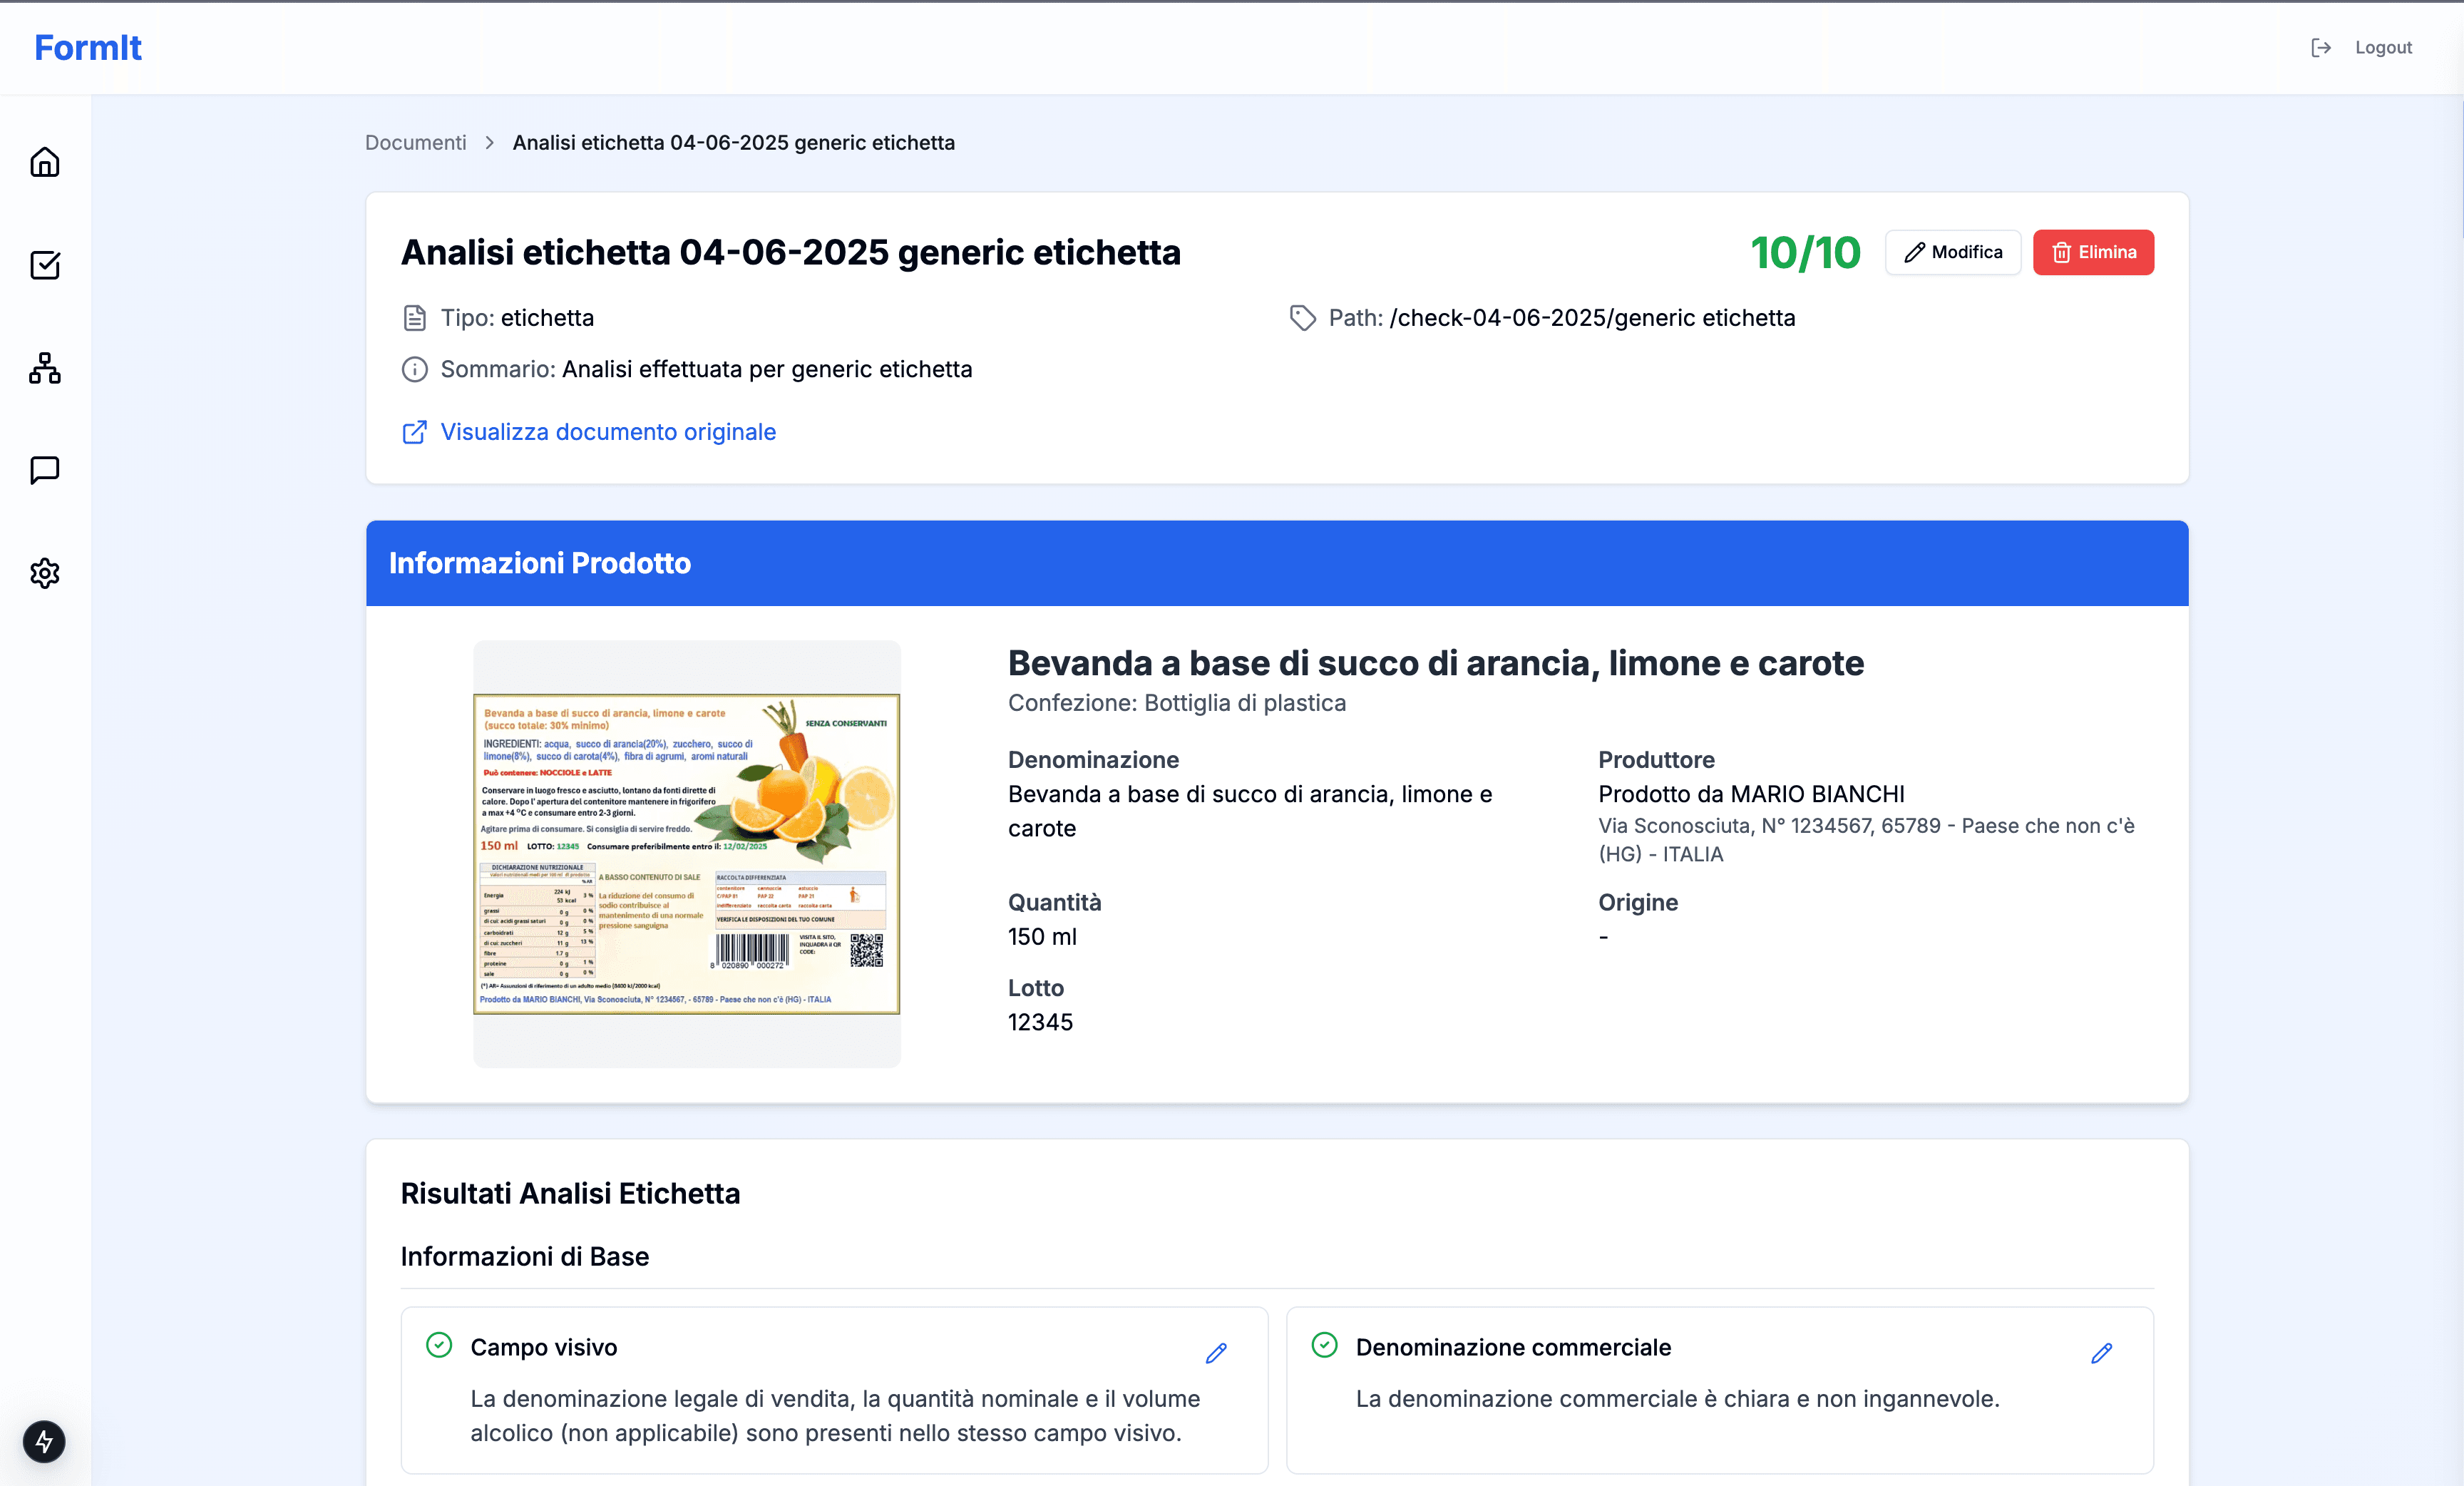Screen dimensions: 2464x1486
Task: Click the breadcrumb chevron separator
Action: click(490, 142)
